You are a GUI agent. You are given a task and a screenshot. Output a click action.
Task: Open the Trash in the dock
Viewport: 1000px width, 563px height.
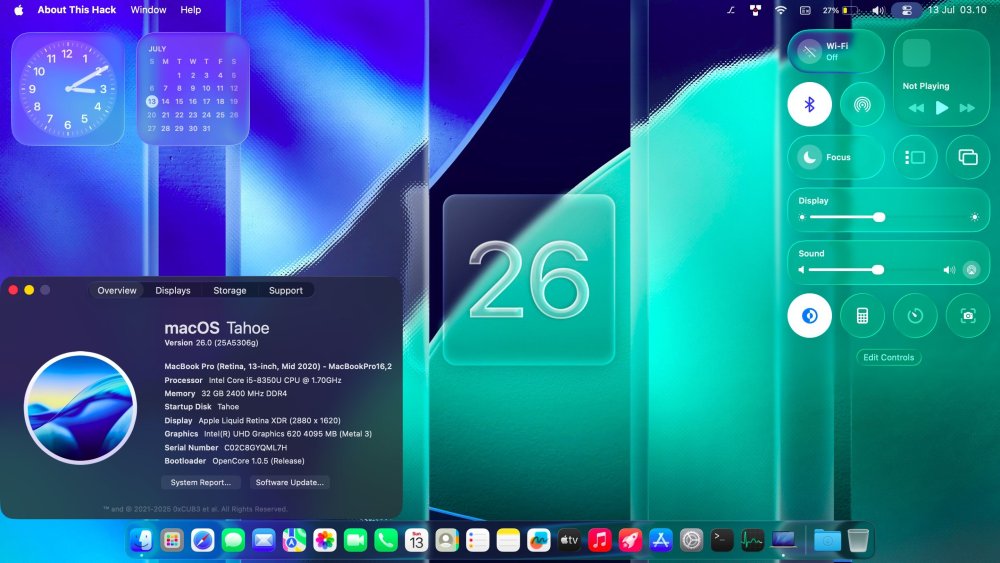click(858, 541)
